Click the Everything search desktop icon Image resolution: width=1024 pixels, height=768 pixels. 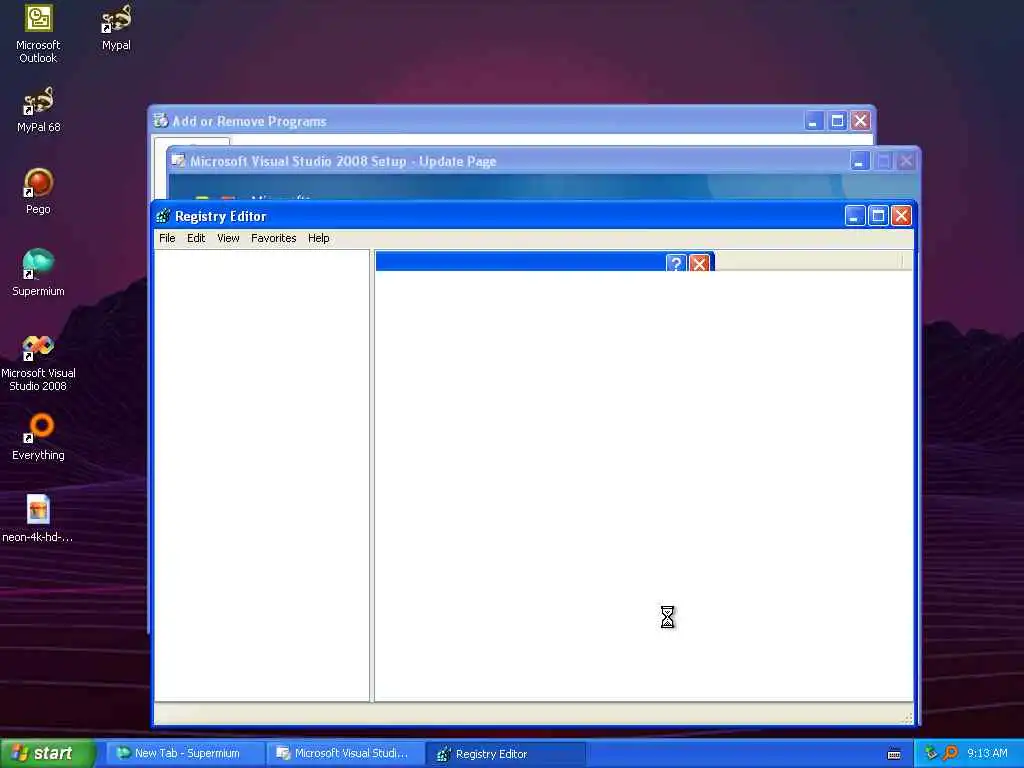tap(38, 436)
